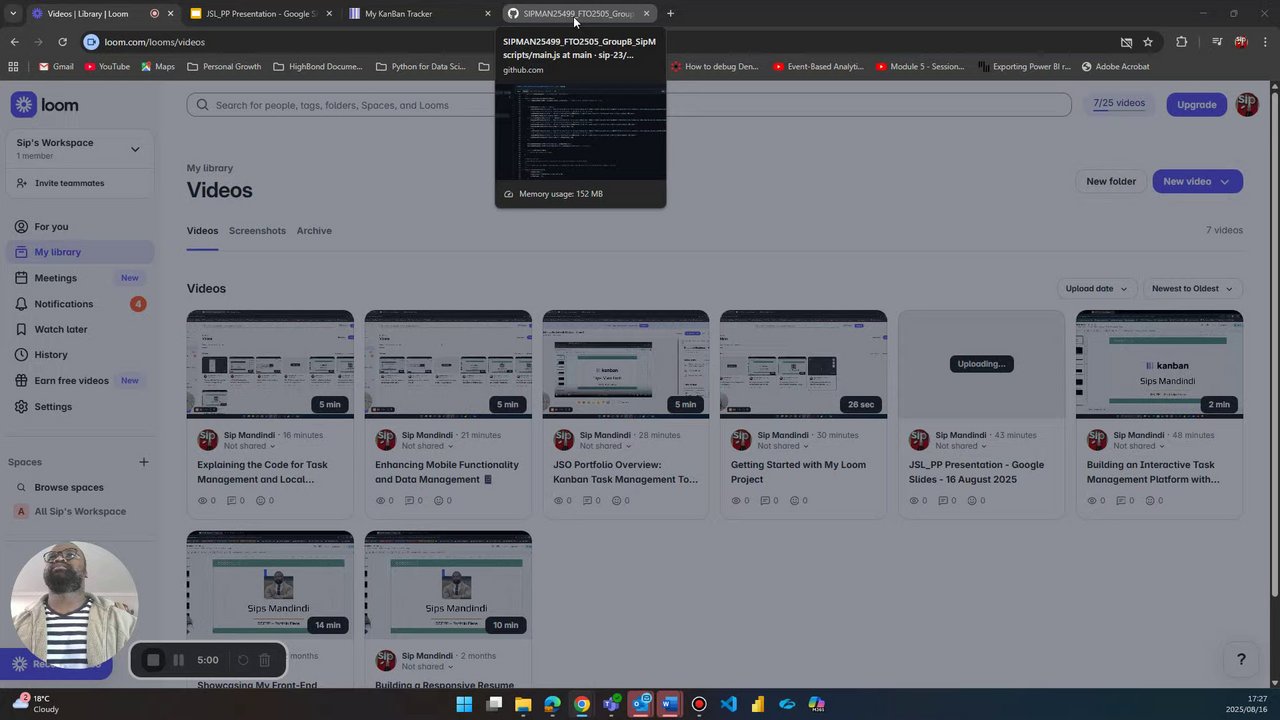Expand the Sip's Workspace switcher
The image size is (1280, 720).
(79, 149)
